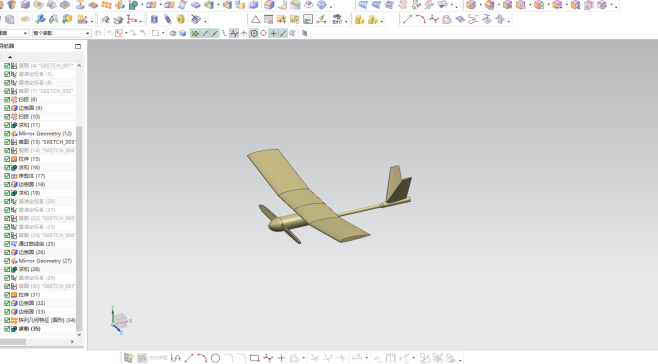The image size is (658, 364).
Task: Select feature (17) in the navigator tree
Action: click(31, 176)
